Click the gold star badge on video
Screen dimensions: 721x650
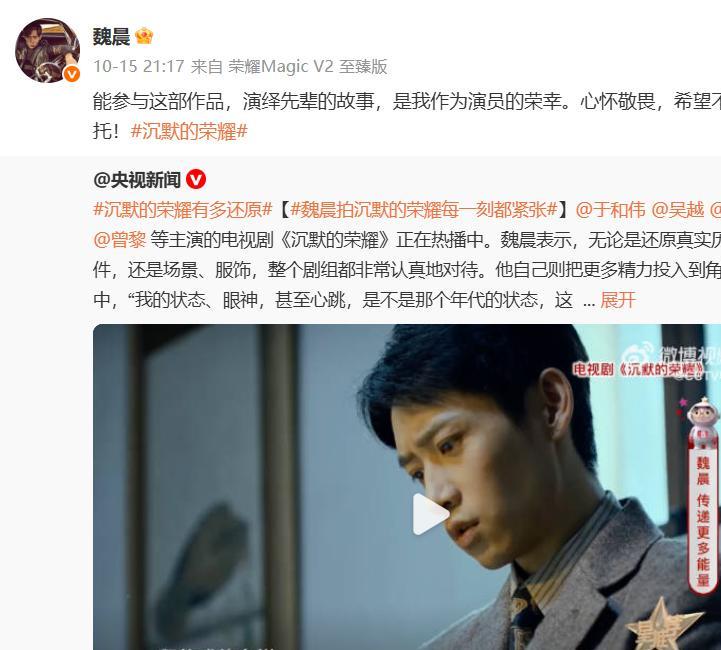[664, 625]
